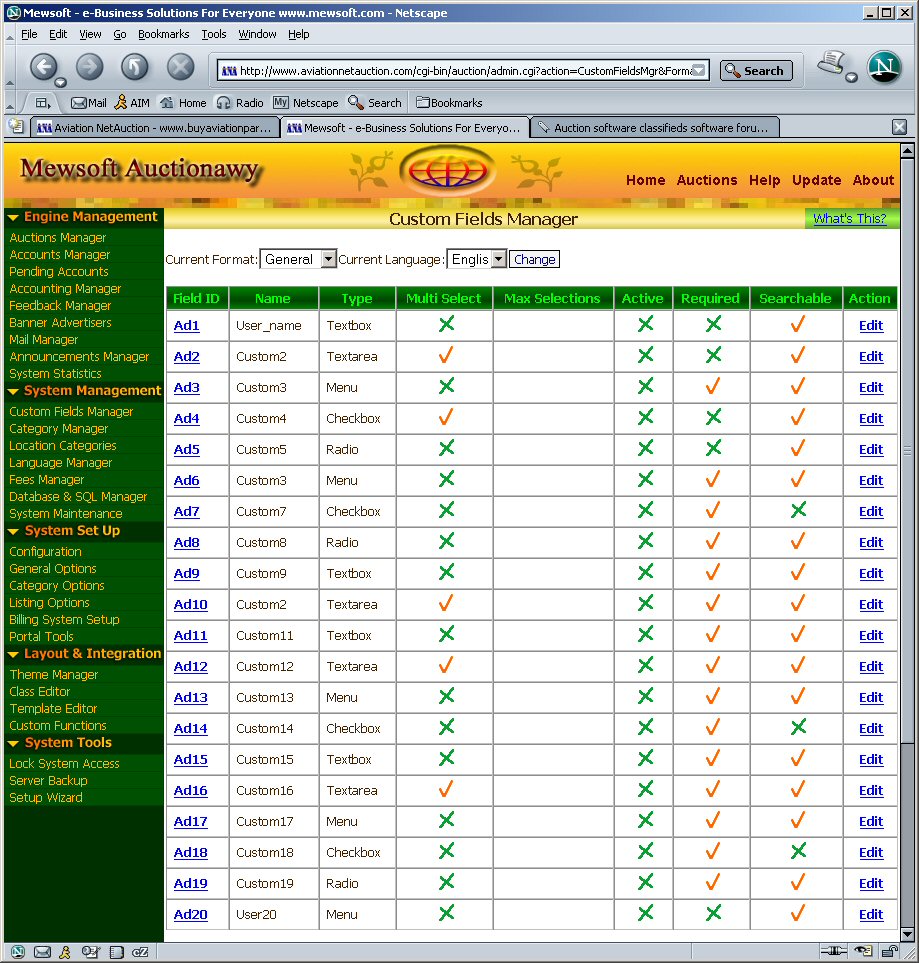Open the Bookmarks menu

coord(163,34)
